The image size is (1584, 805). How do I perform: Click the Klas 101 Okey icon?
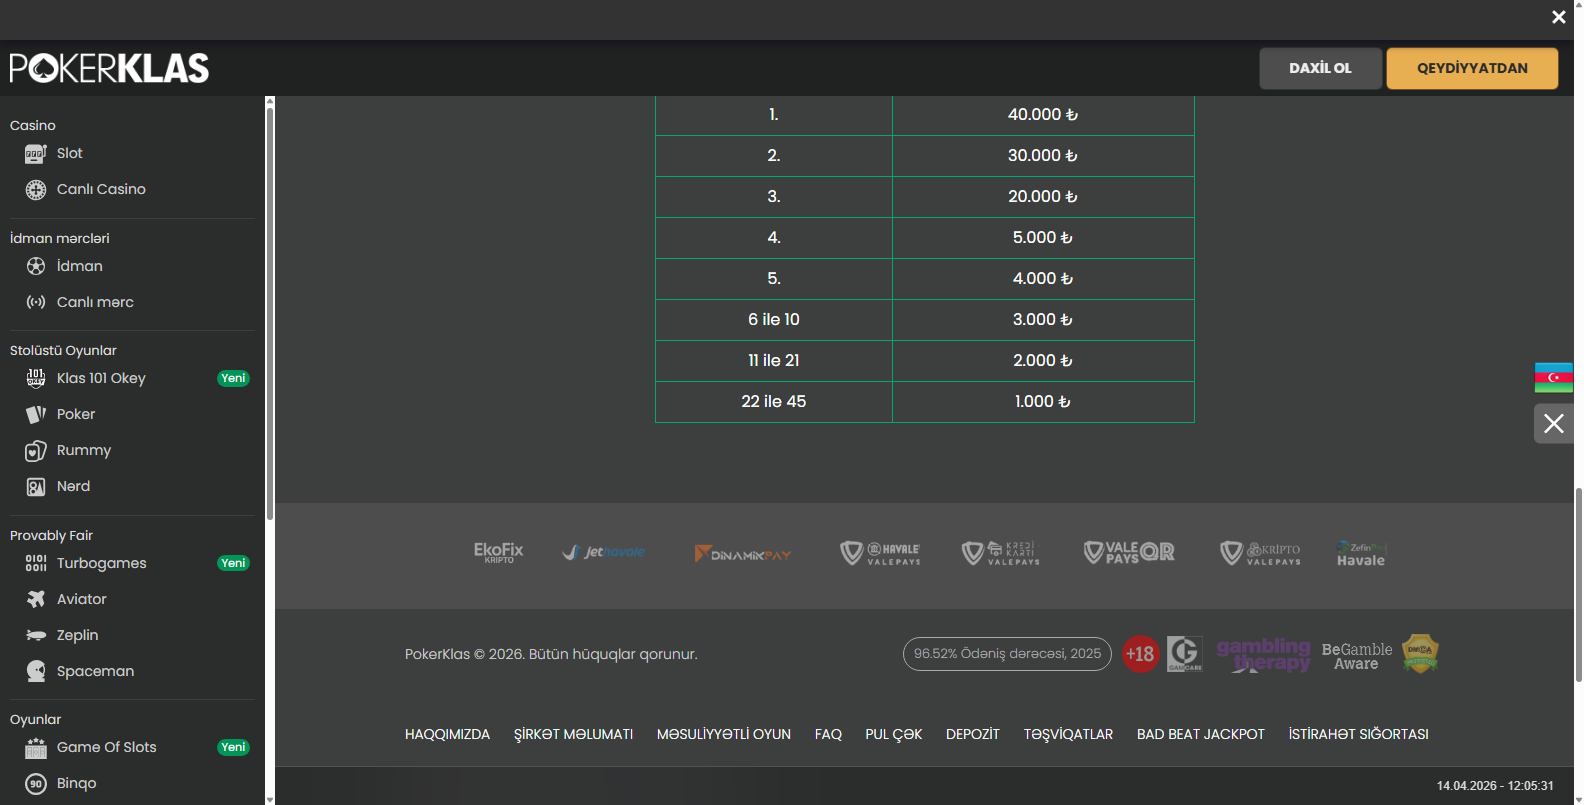[x=36, y=378]
